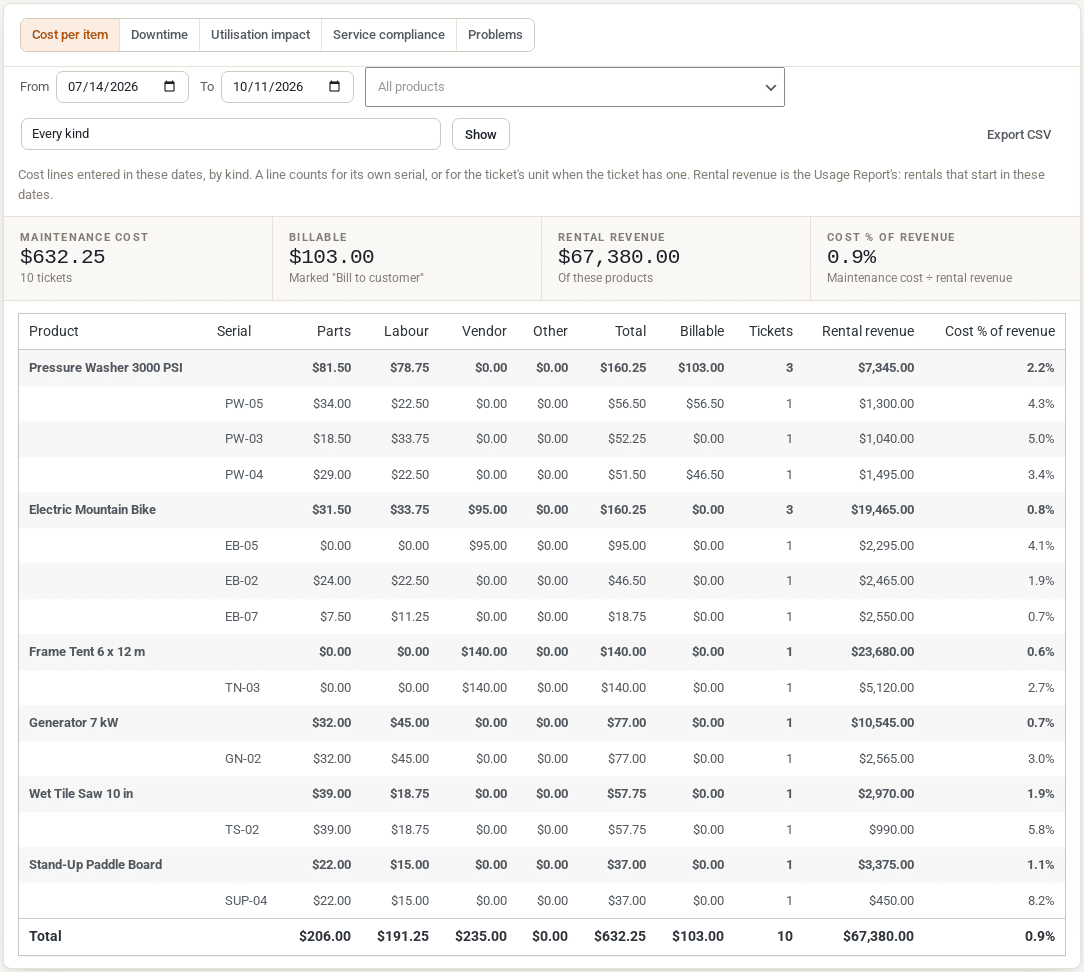Screen dimensions: 1084x972
Task: Open the Cost per item tab
Action: pyautogui.click(x=70, y=35)
